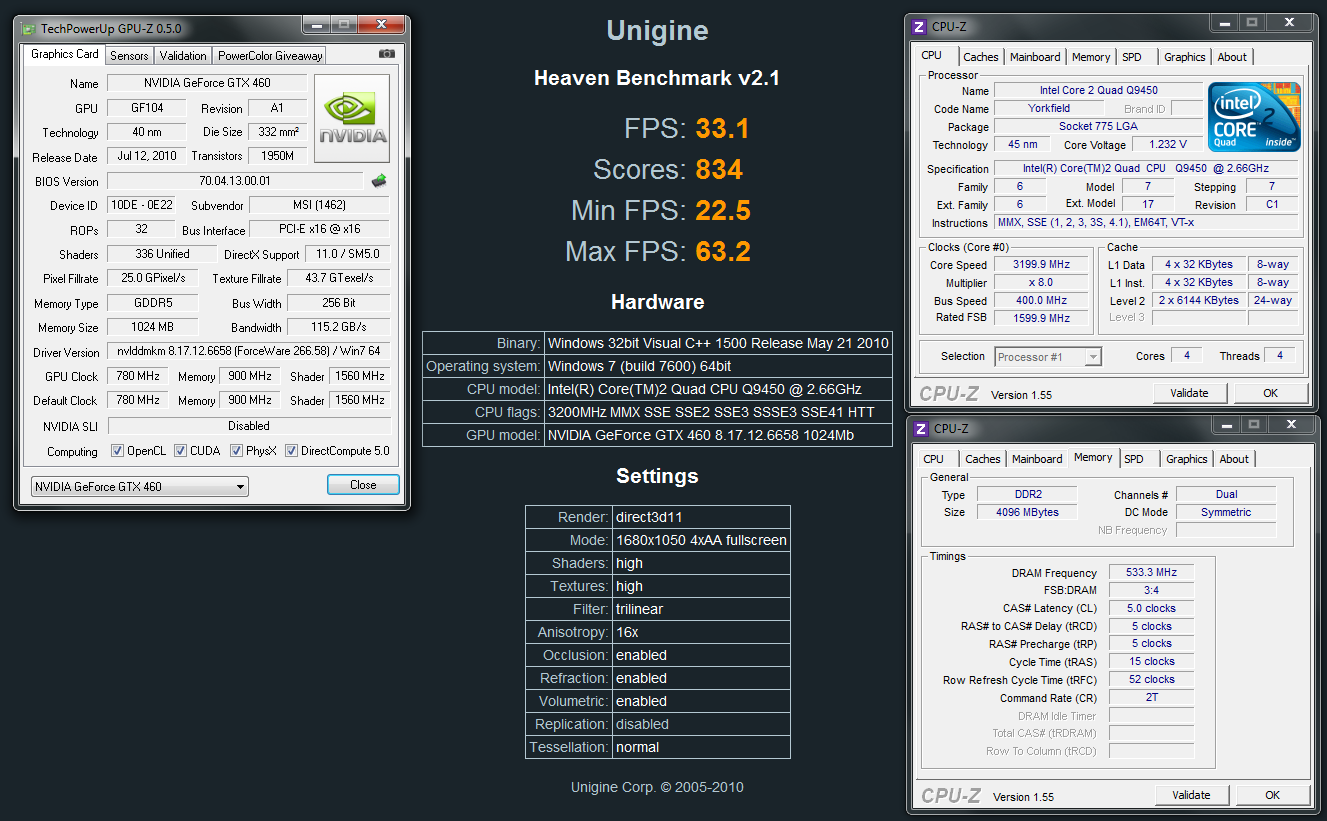Click the Code Name field Yorkfield
This screenshot has height=821, width=1327.
tap(1049, 108)
